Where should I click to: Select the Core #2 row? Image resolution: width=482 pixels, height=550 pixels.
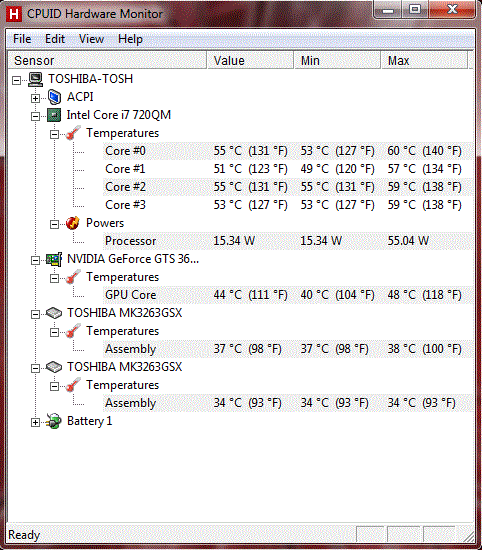click(x=288, y=187)
